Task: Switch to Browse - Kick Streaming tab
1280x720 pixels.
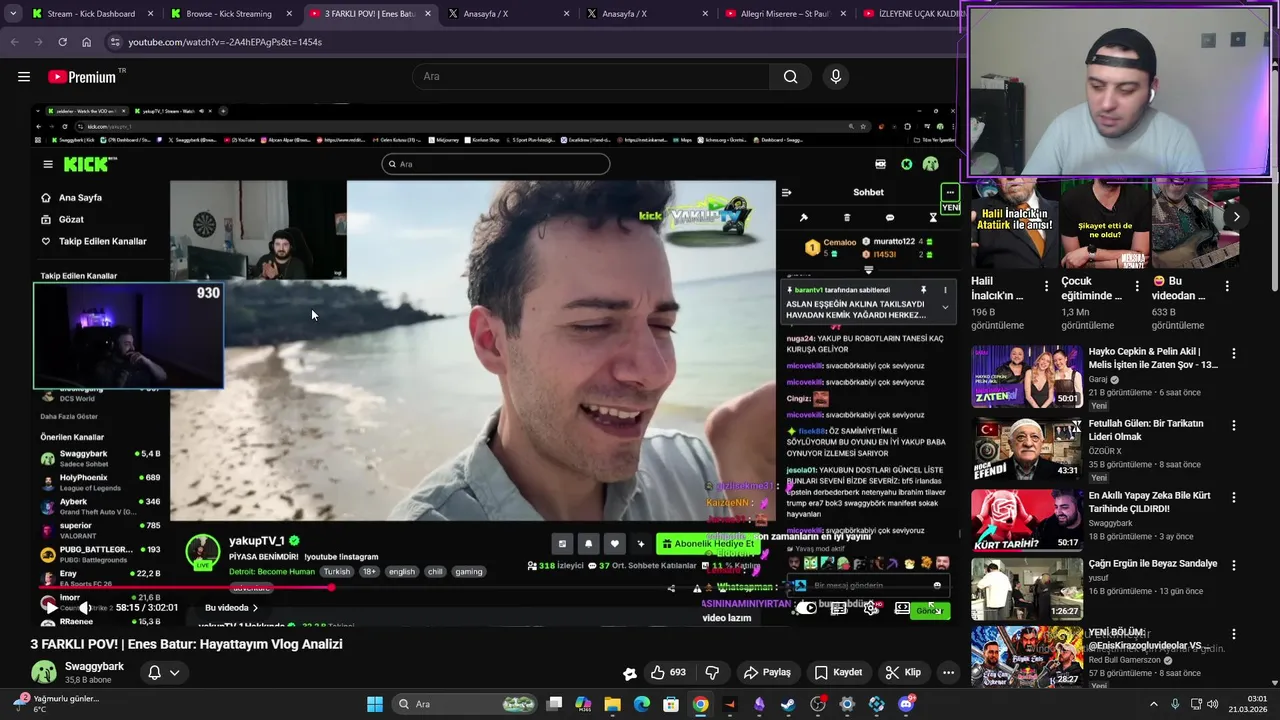Action: coord(229,14)
